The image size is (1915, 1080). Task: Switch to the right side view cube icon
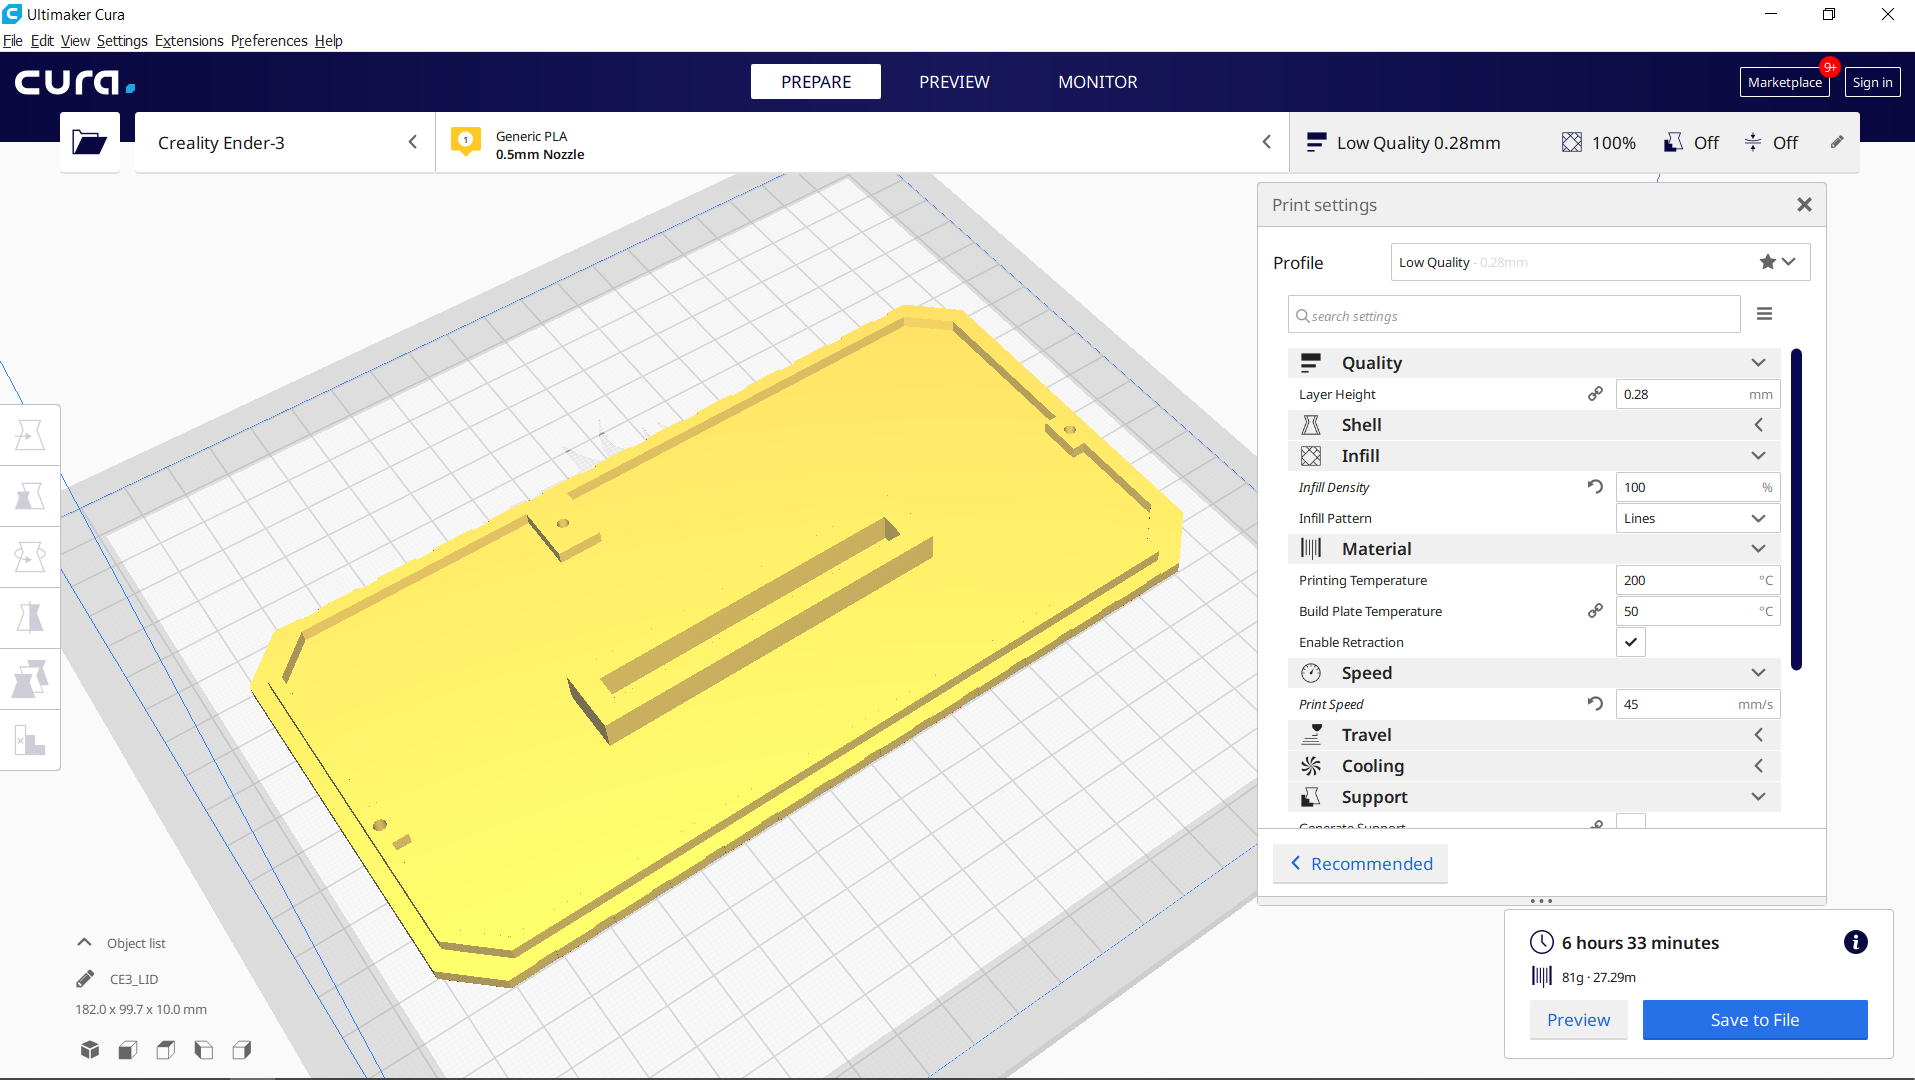(242, 1049)
